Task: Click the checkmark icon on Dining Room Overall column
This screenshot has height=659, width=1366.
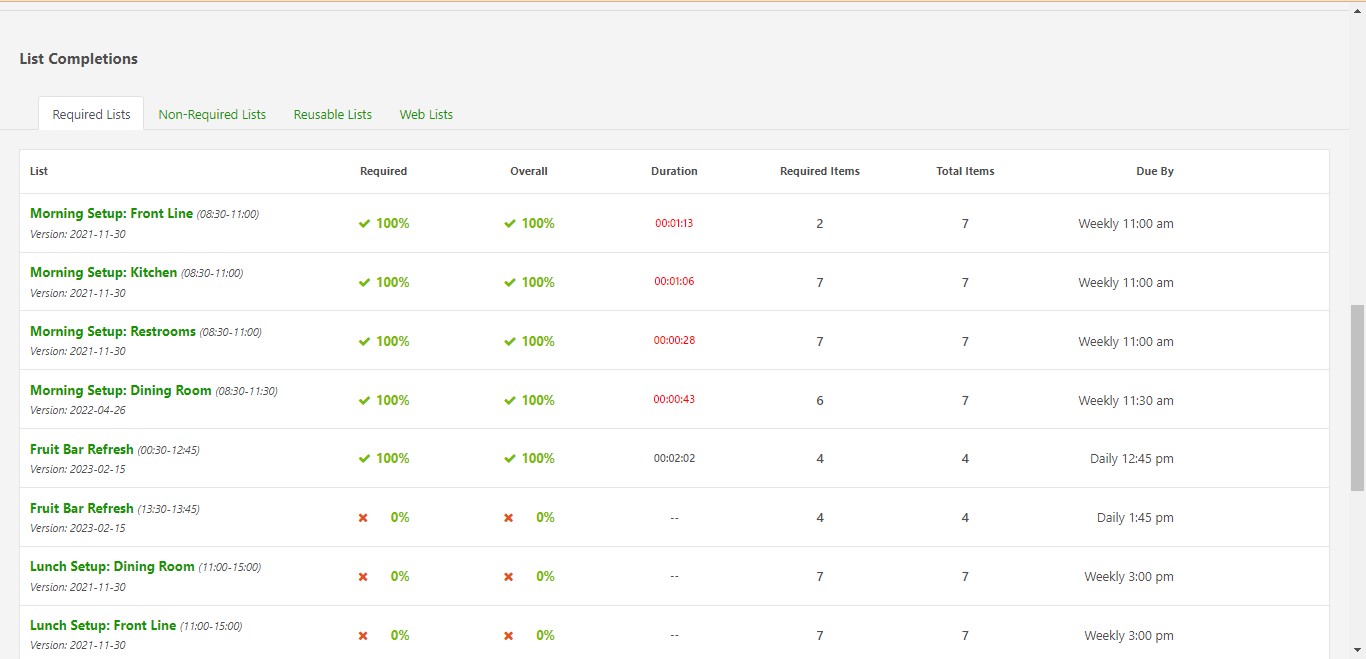Action: point(510,400)
